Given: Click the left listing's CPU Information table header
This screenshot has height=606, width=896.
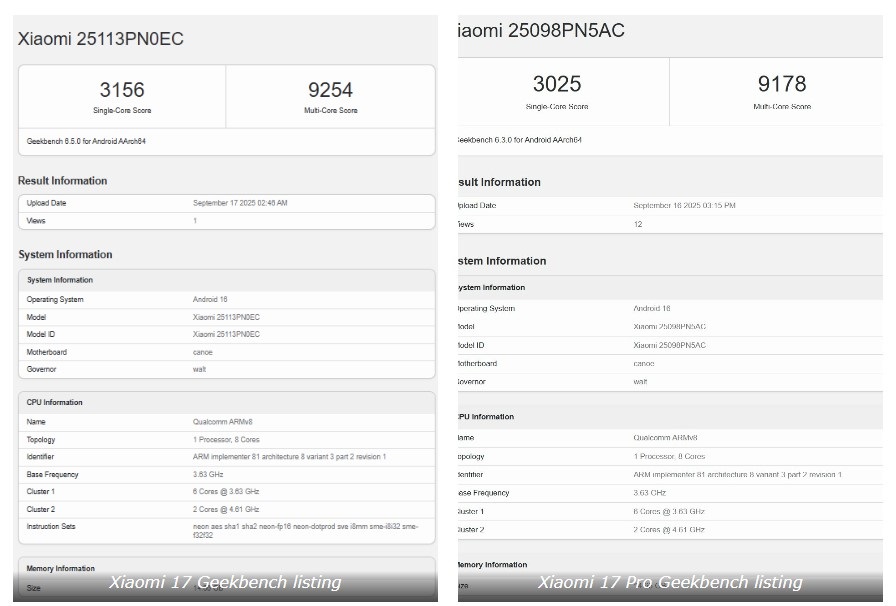Looking at the screenshot, I should coord(55,402).
